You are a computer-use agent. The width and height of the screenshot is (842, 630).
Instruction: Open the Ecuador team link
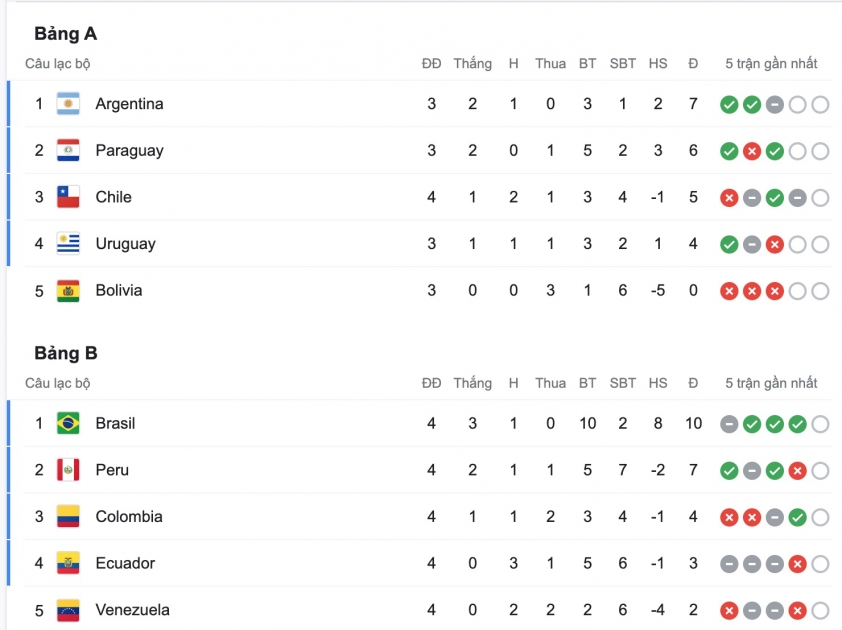125,563
